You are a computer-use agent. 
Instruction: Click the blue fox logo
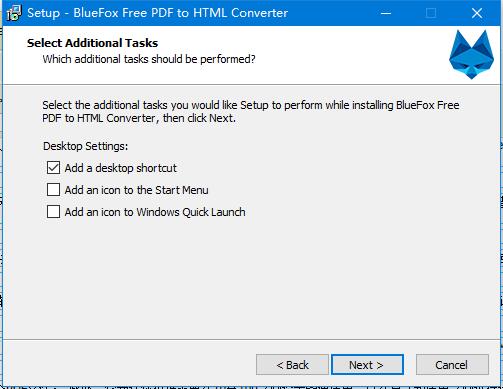471,54
